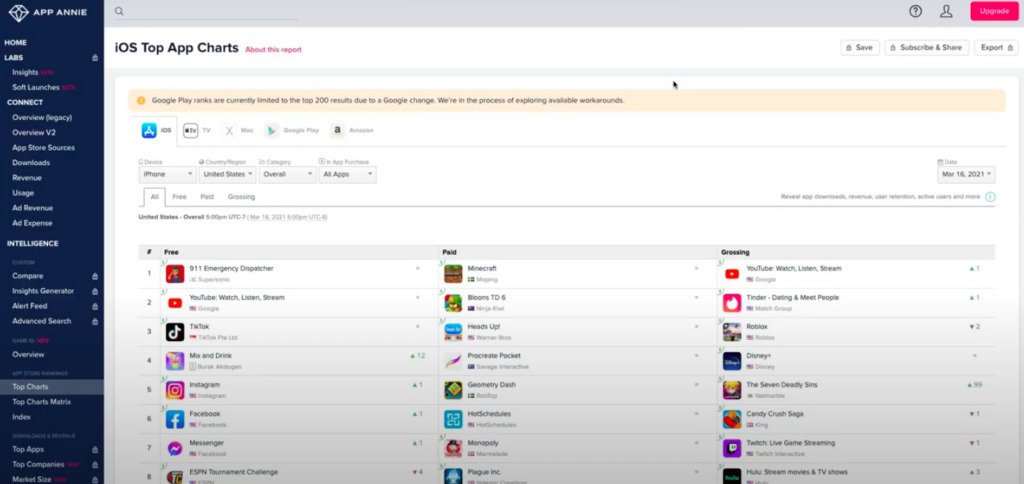The width and height of the screenshot is (1024, 484).
Task: Switch to the Free tab
Action: pyautogui.click(x=180, y=197)
